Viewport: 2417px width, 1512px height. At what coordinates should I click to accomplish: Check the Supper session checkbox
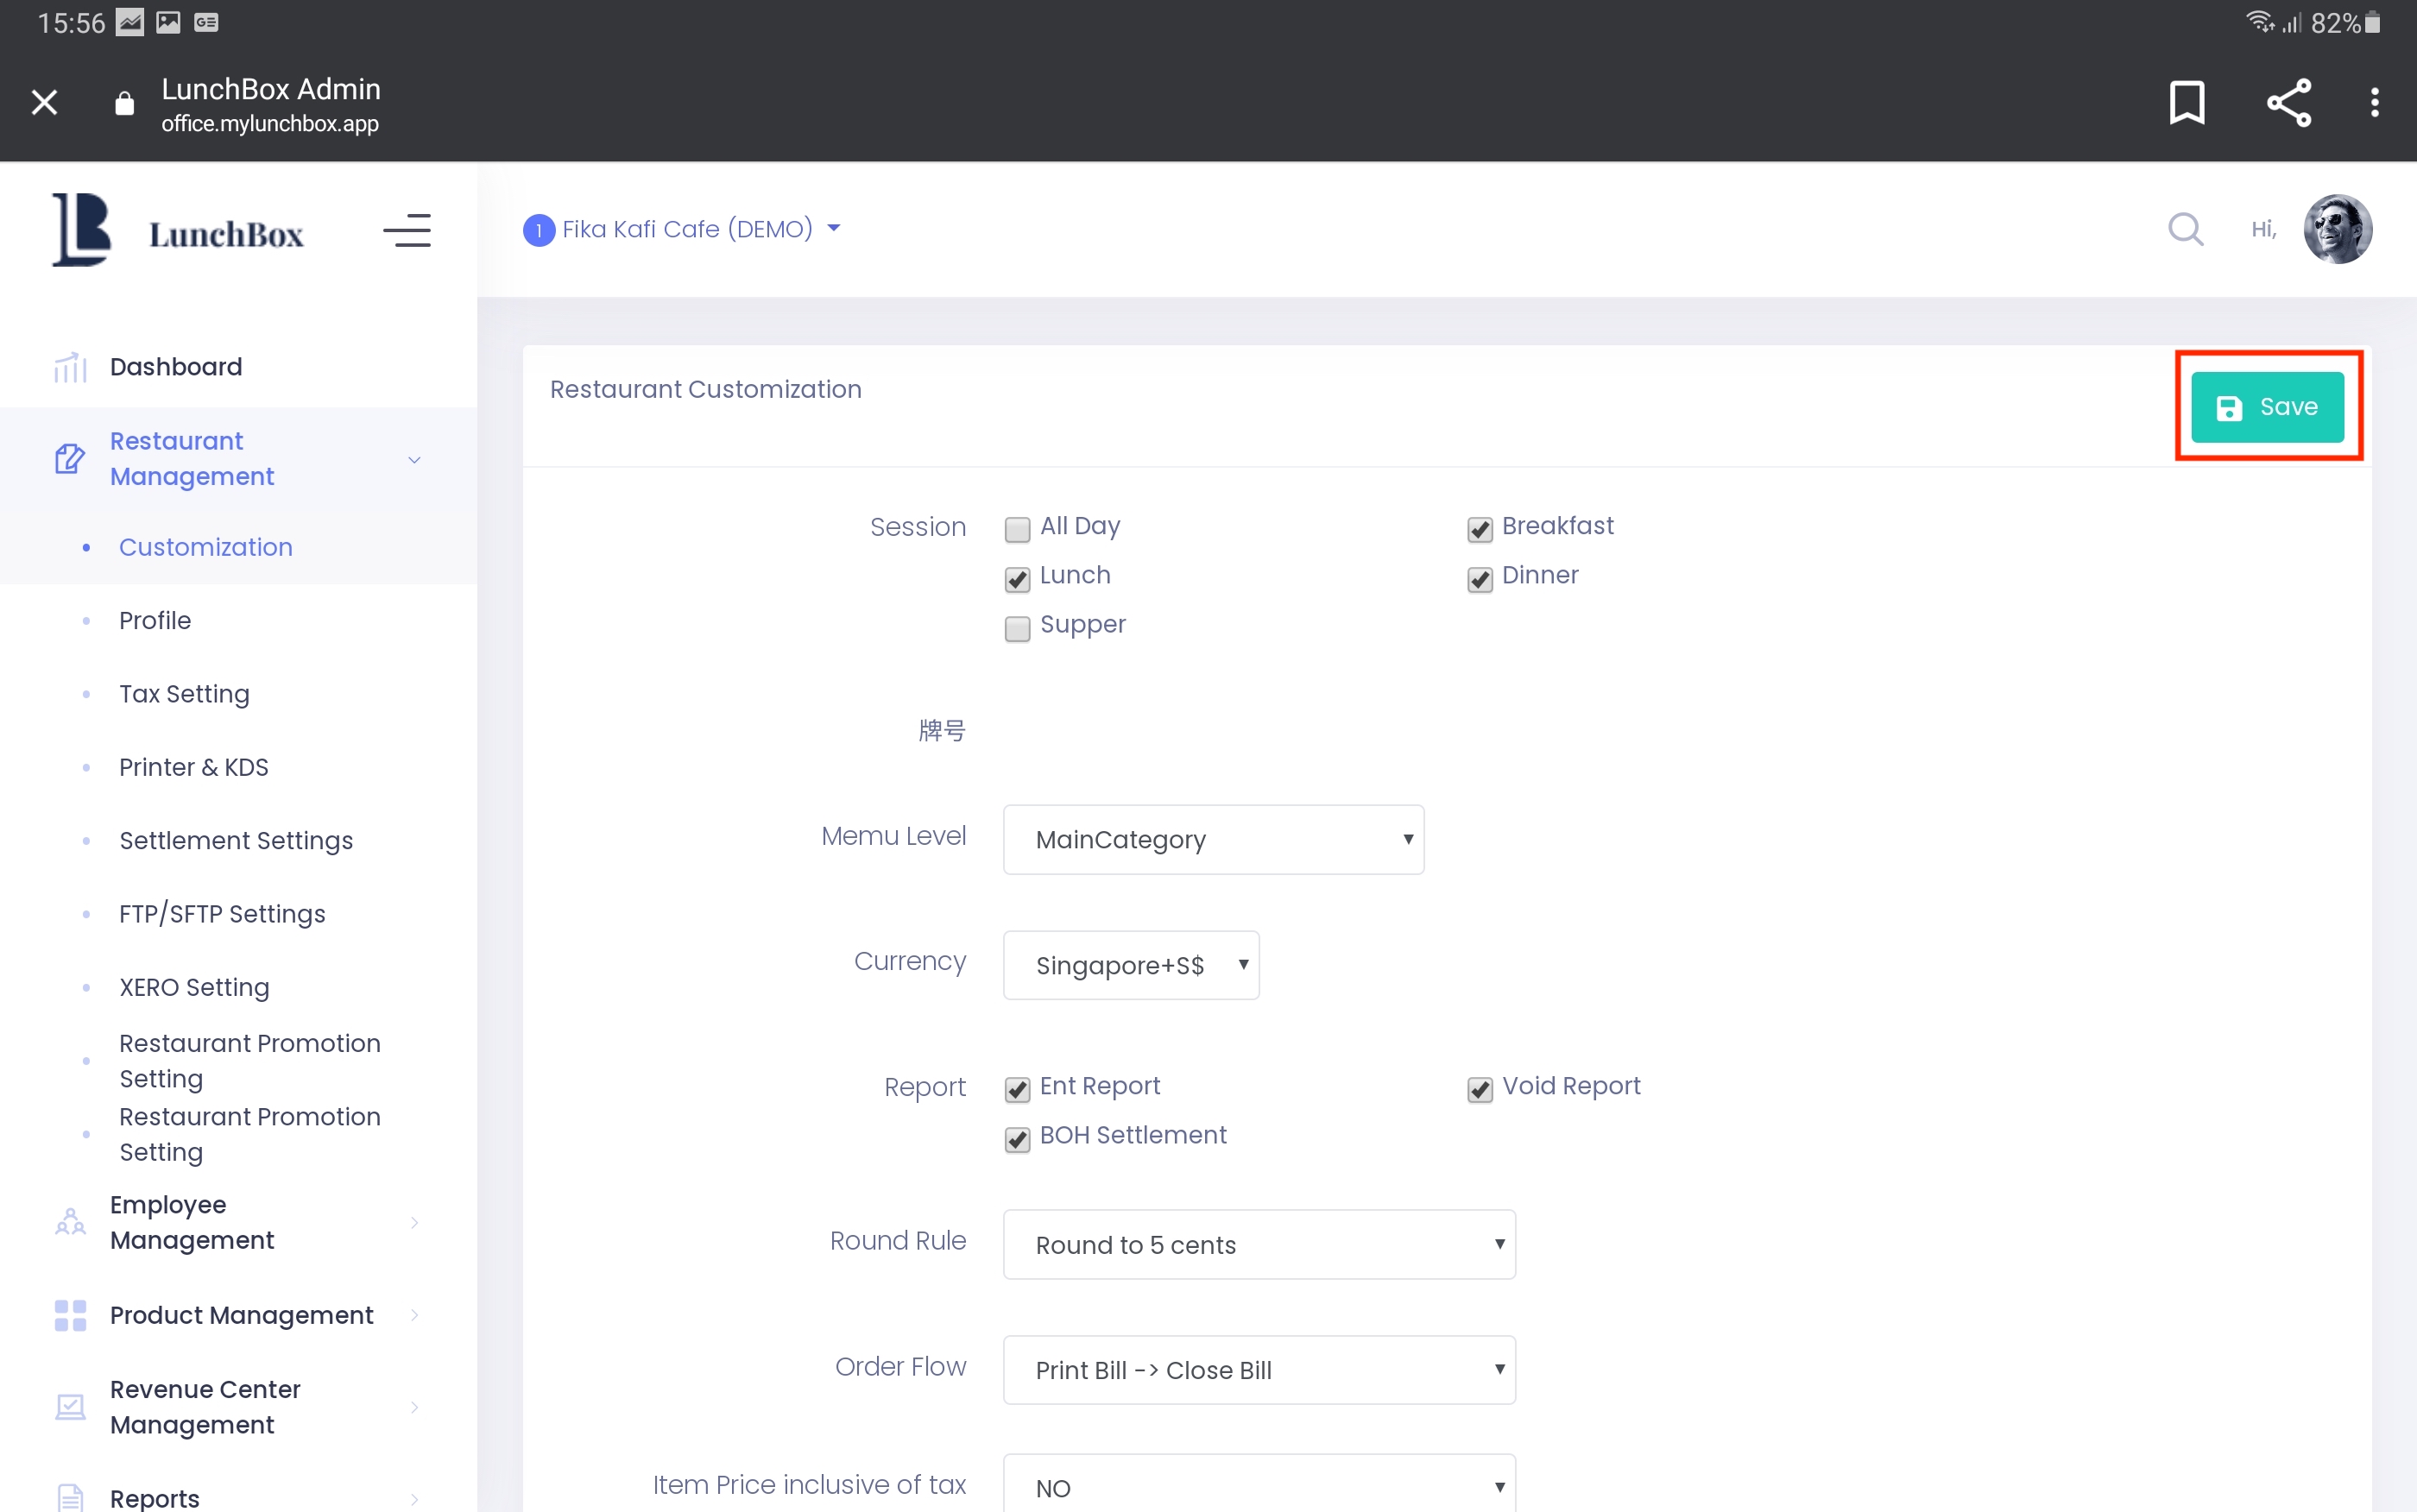(1017, 628)
